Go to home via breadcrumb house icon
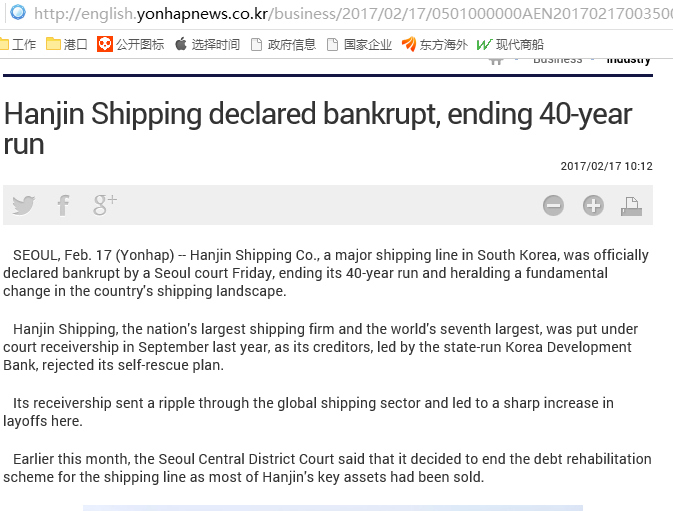Viewport: 673px width, 511px height. (x=496, y=60)
